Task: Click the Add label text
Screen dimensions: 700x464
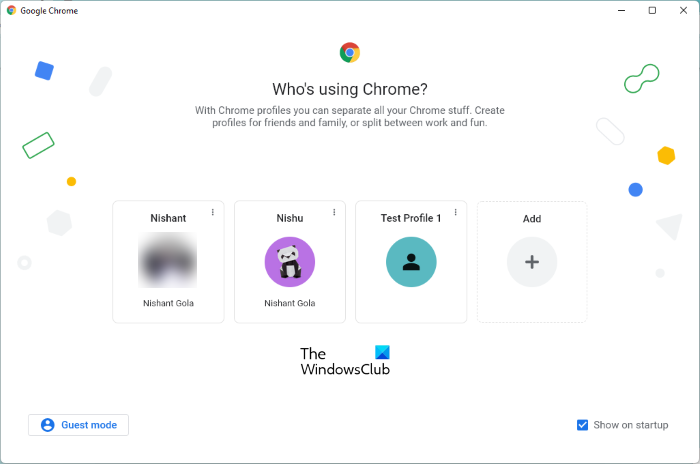Action: coord(532,218)
